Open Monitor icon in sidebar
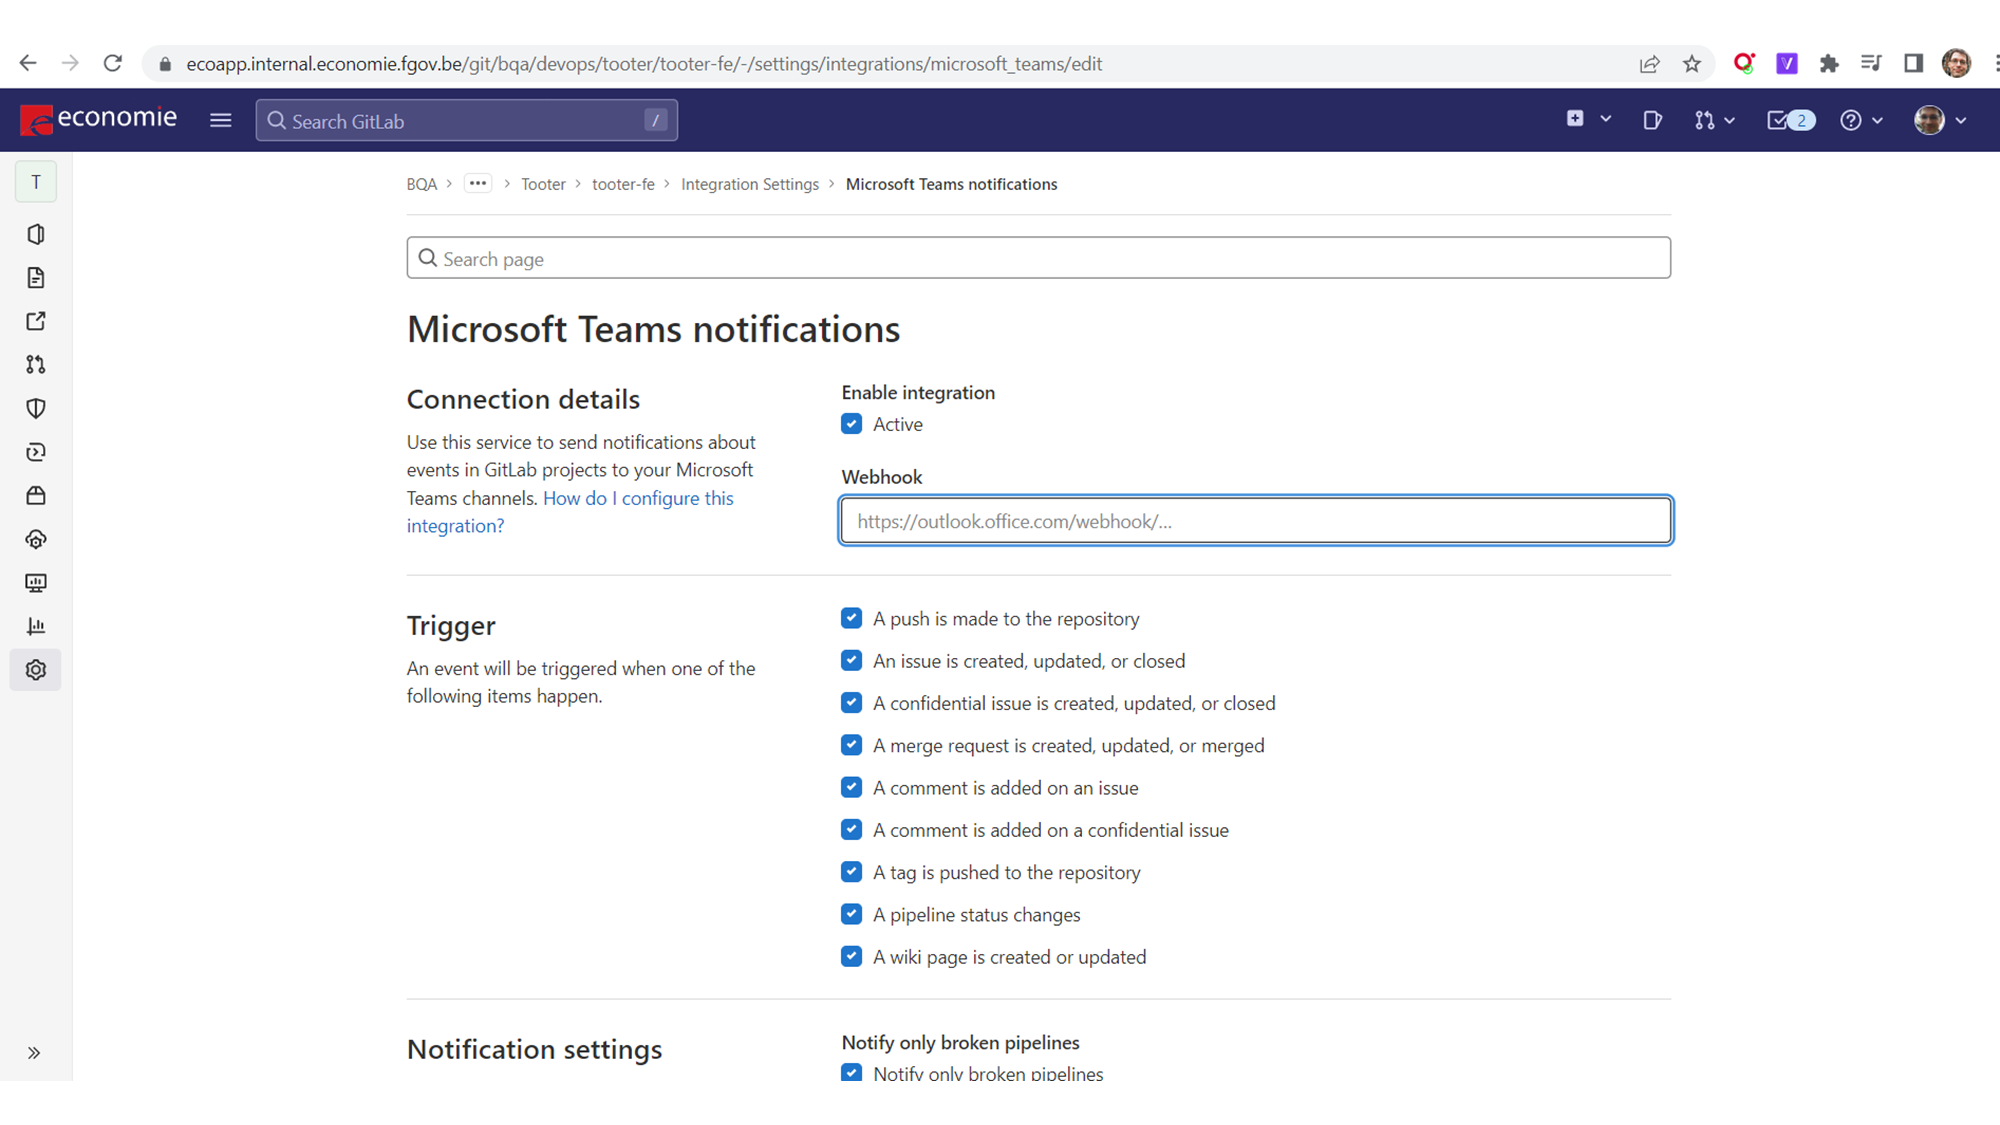 pos(36,583)
